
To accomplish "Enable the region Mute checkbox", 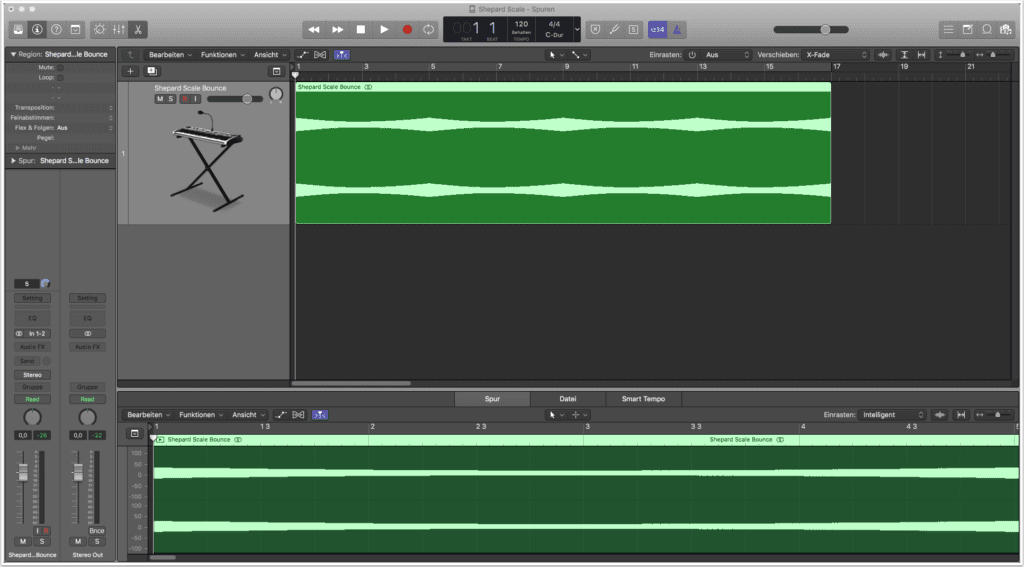I will [x=60, y=67].
